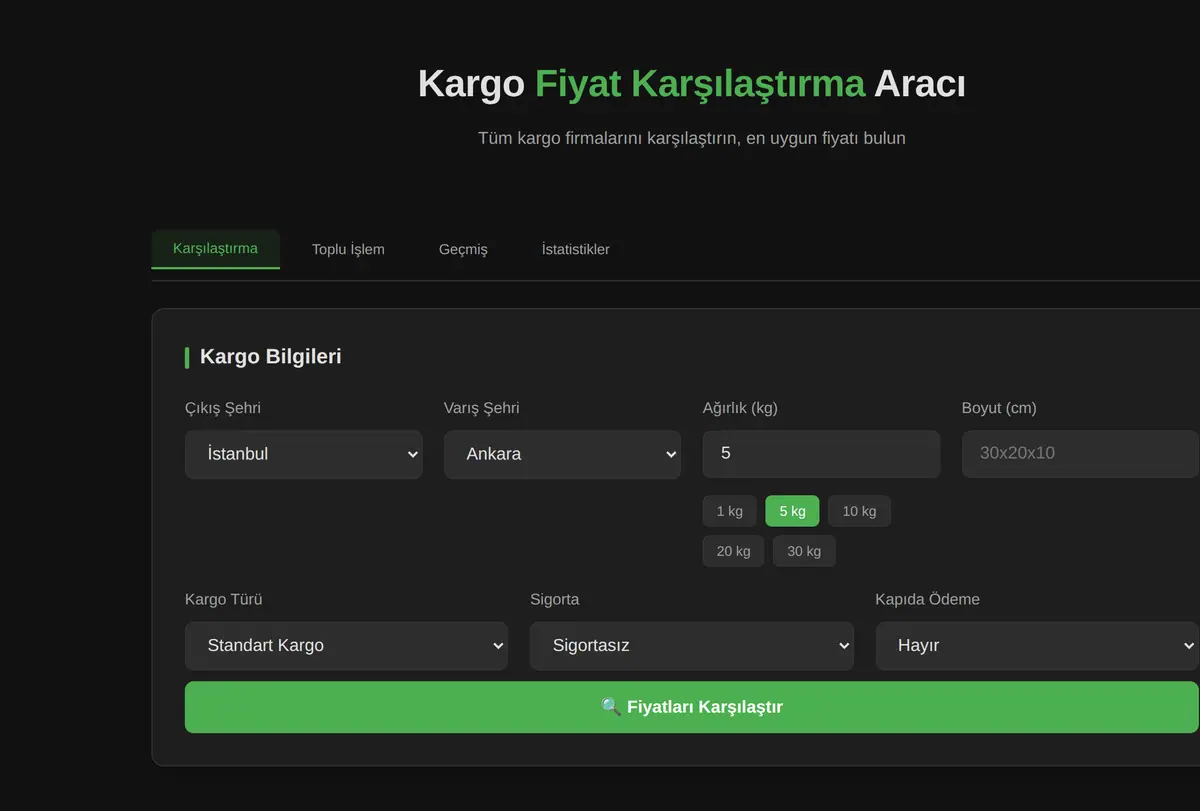
Task: Click the subtitle starting with Tüm kargo firmalarını
Action: point(692,138)
